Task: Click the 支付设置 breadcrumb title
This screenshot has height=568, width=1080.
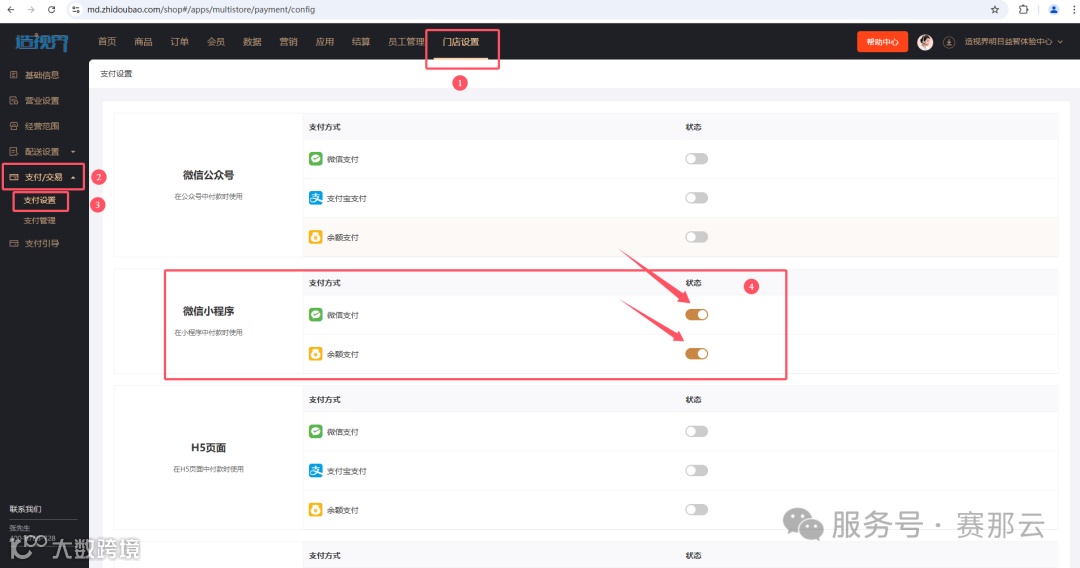Action: point(116,74)
